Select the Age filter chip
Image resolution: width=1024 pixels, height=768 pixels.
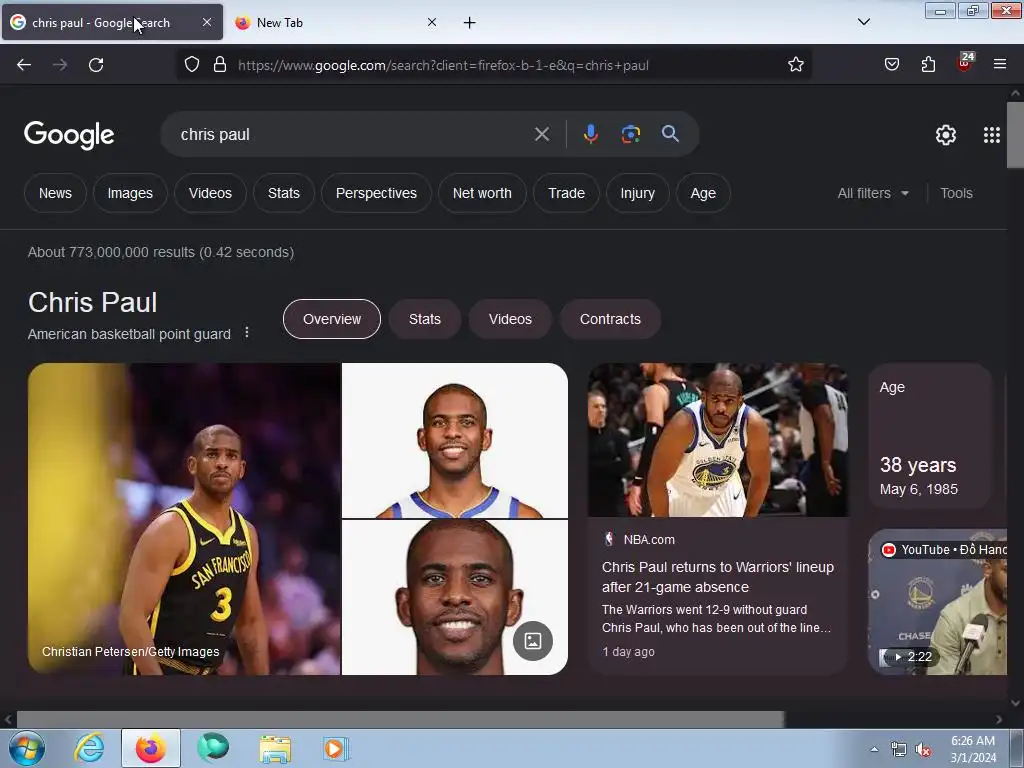pos(703,193)
